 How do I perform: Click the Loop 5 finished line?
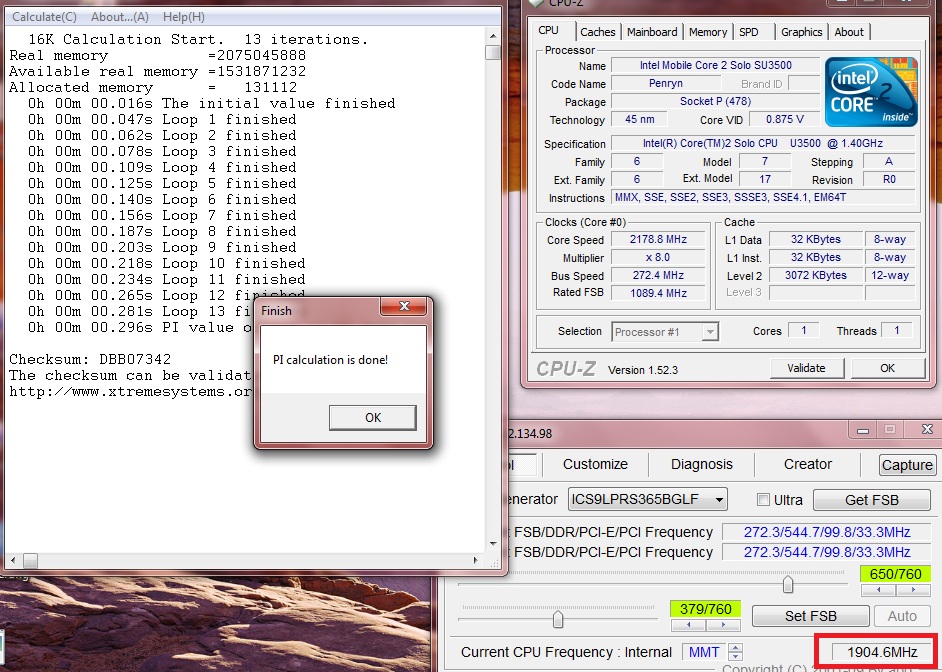pyautogui.click(x=162, y=183)
